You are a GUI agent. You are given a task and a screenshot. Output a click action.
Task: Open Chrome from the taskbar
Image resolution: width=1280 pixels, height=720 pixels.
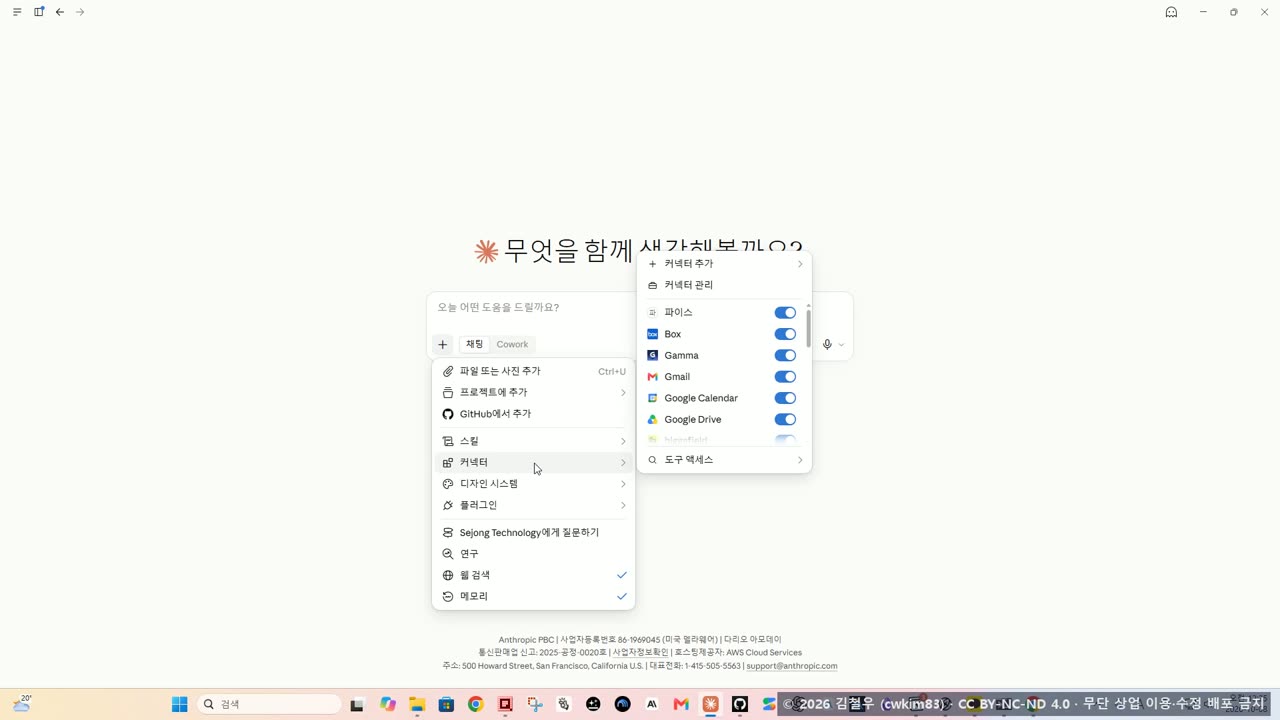pos(476,704)
